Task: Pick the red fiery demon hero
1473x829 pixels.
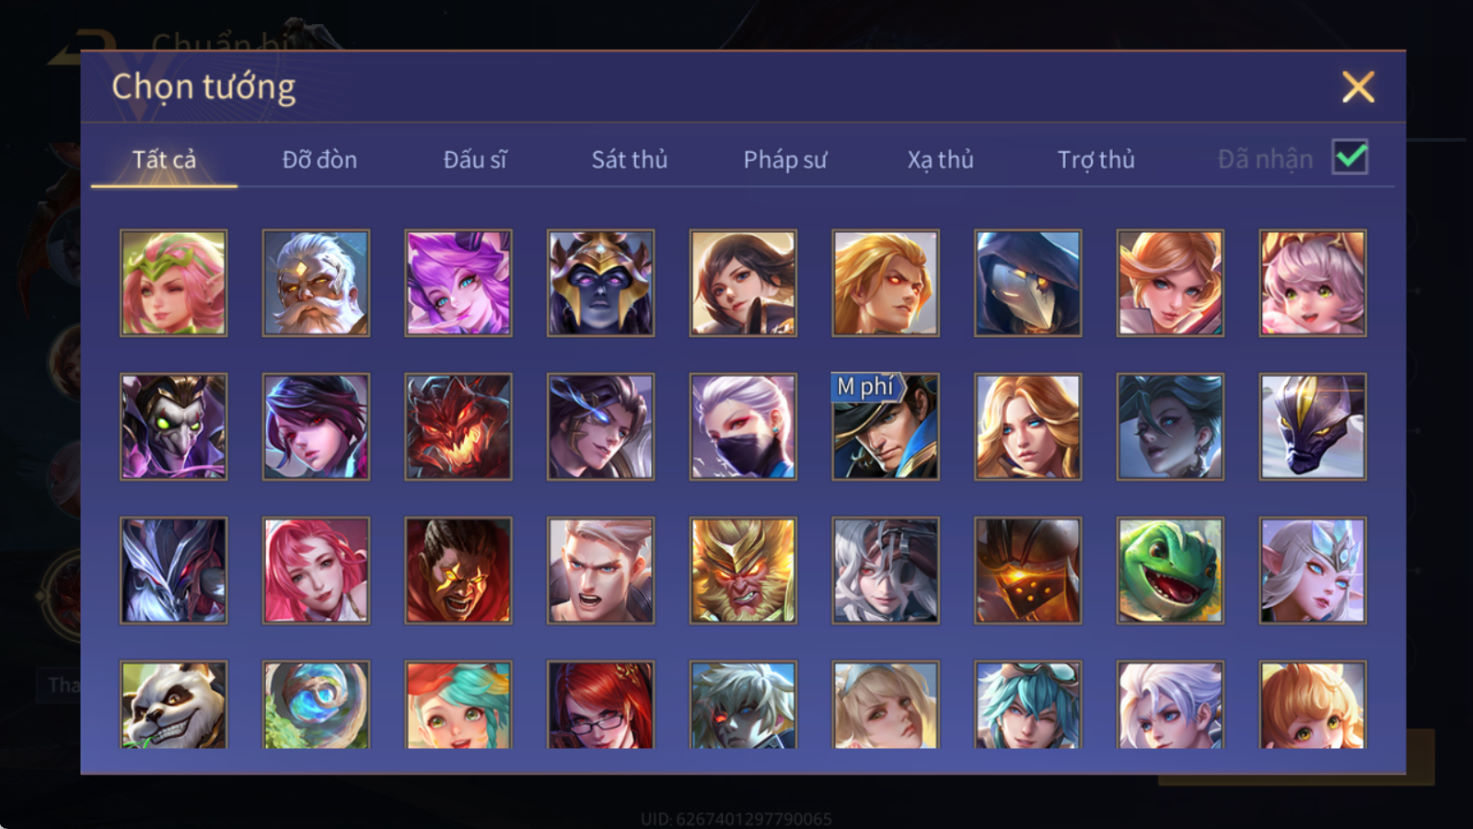Action: [458, 427]
